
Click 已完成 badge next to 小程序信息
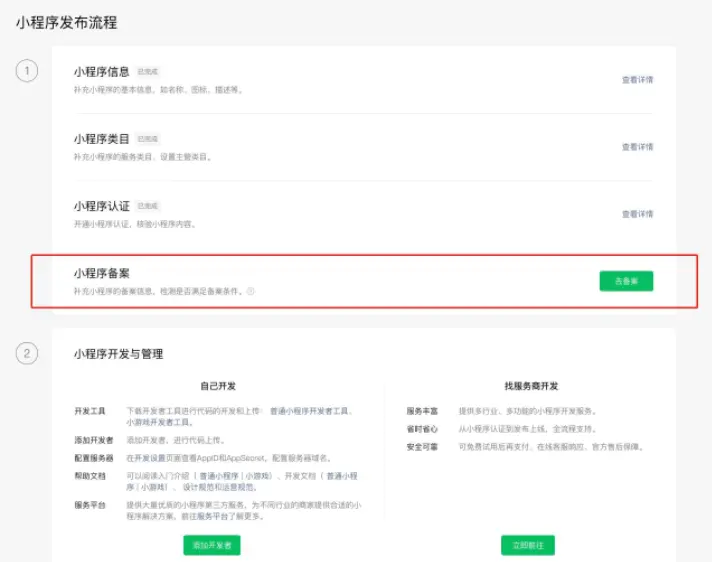pos(148,72)
